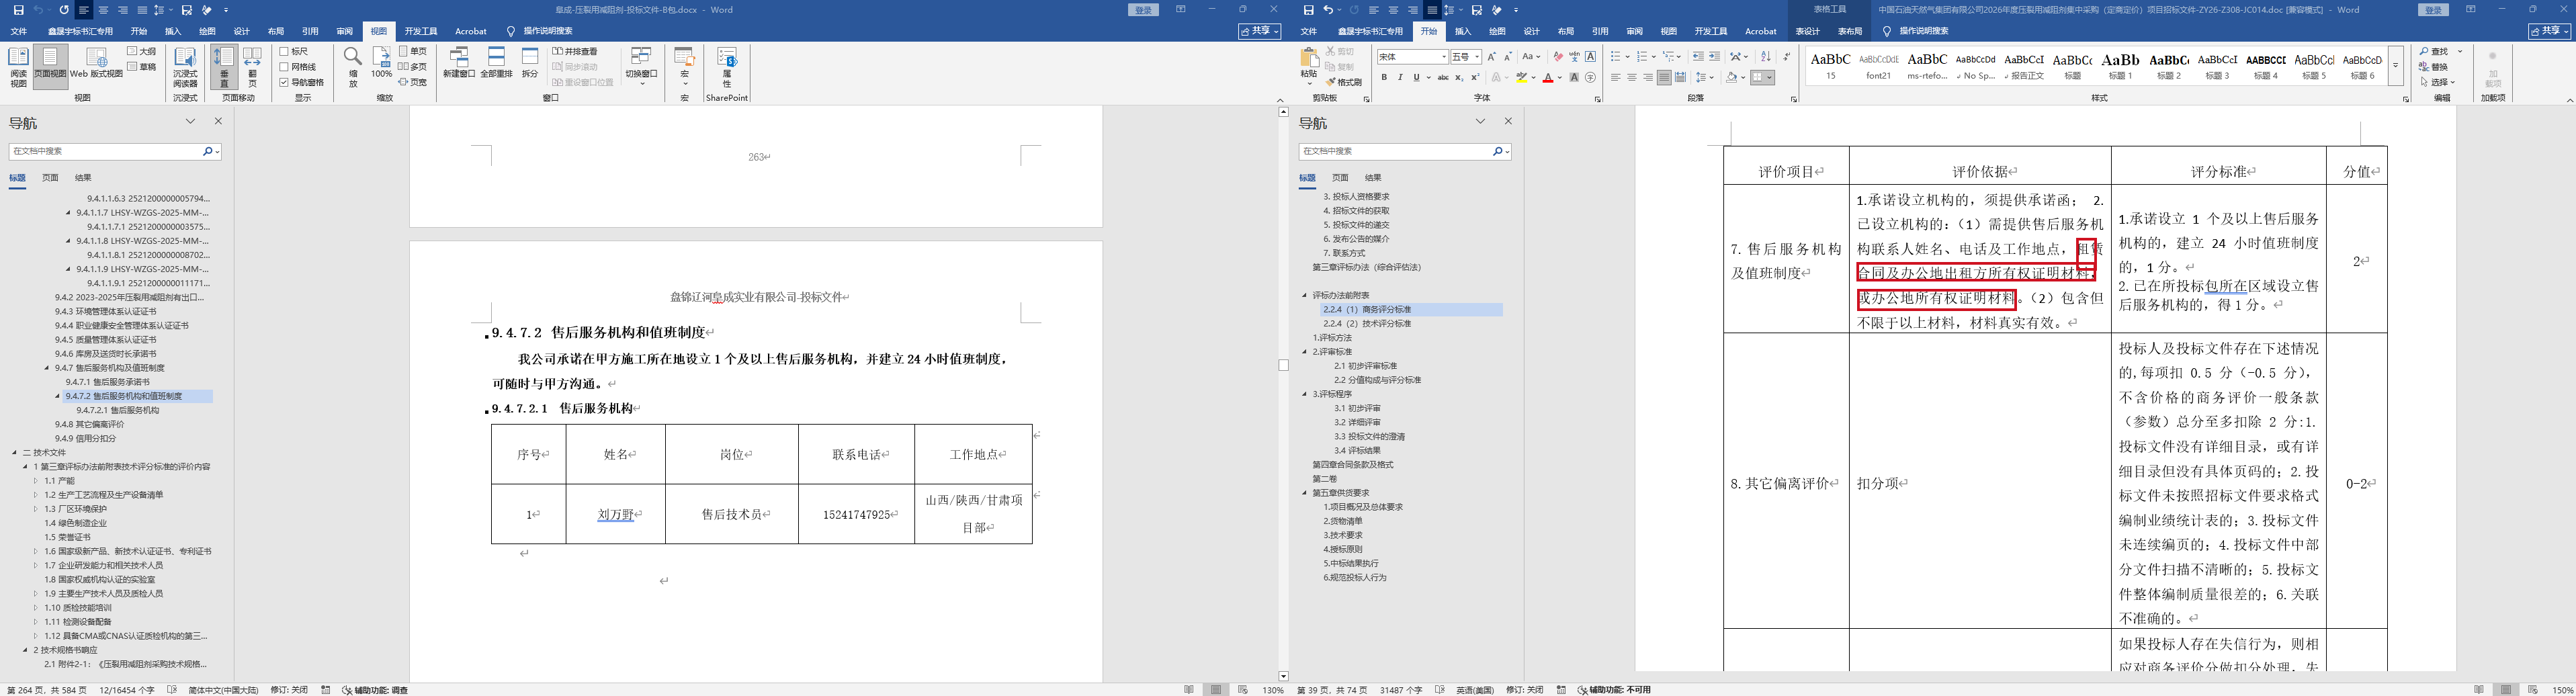Viewport: 2576px width, 696px height.
Task: Toggle subscript (x₂) formatting
Action: pos(1459,77)
